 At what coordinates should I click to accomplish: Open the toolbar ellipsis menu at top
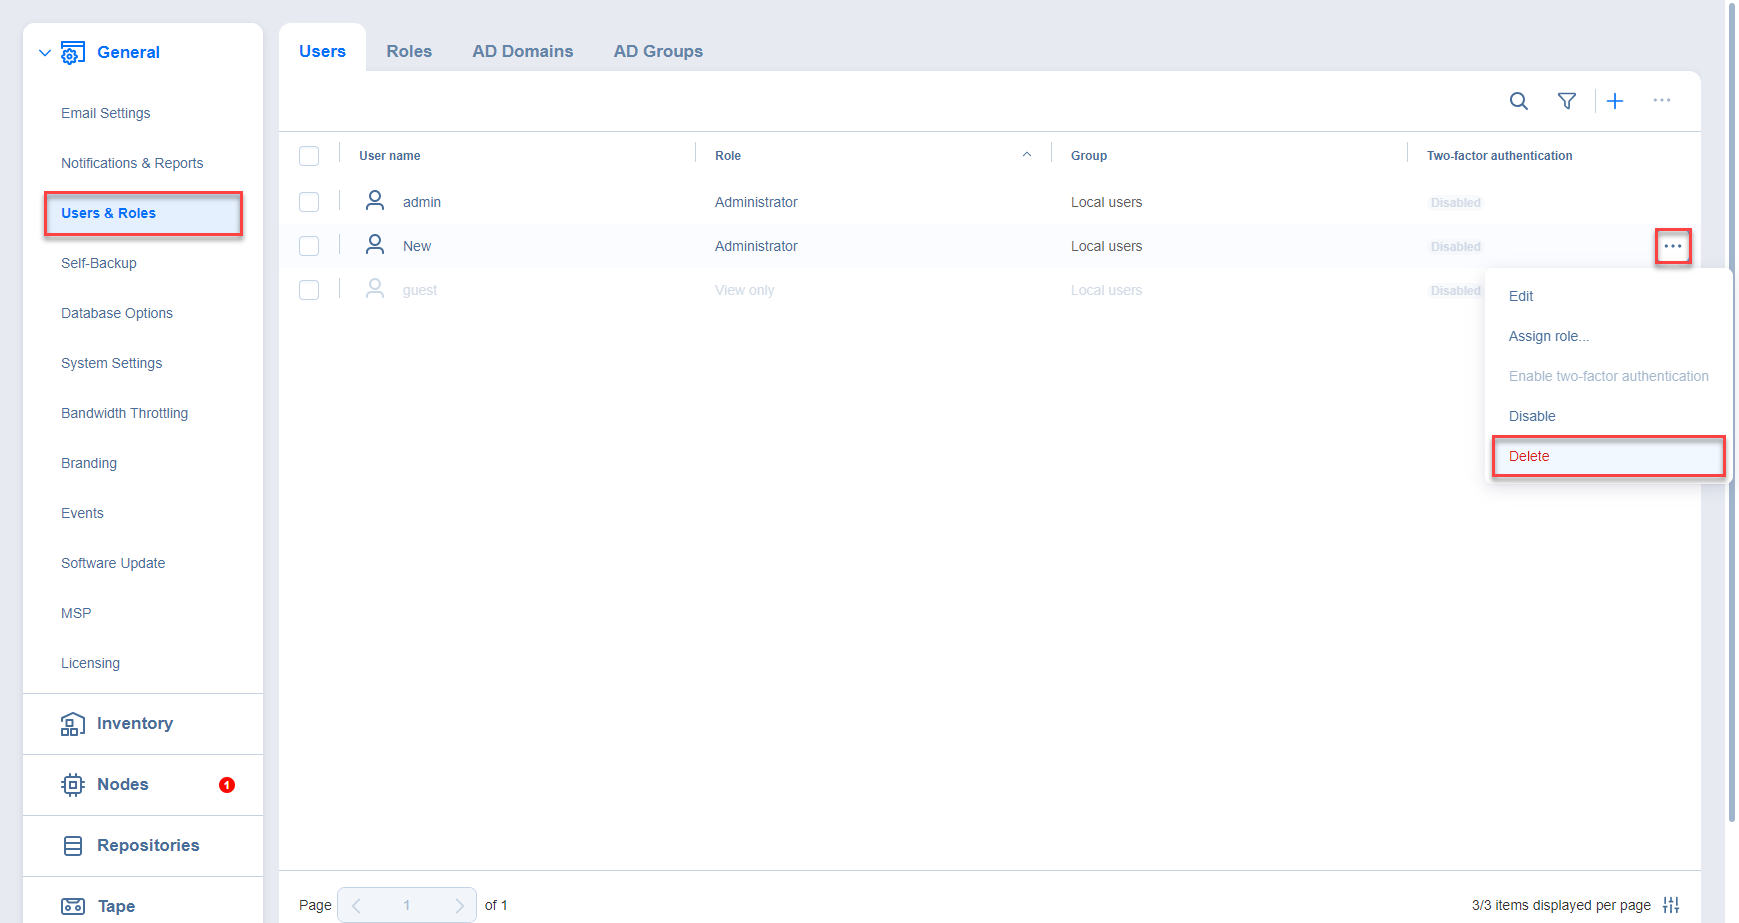coord(1661,101)
